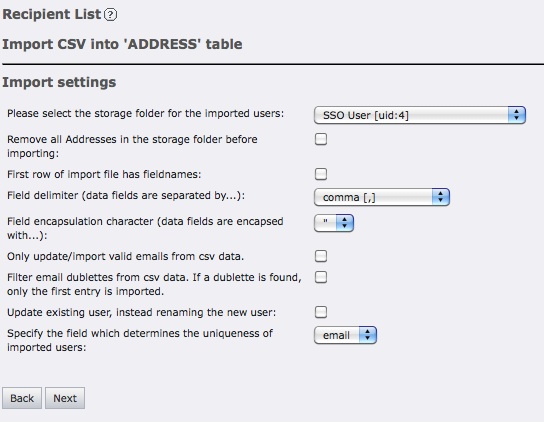Click the 'Field delimiter' label text
544x422 pixels.
click(x=126, y=195)
